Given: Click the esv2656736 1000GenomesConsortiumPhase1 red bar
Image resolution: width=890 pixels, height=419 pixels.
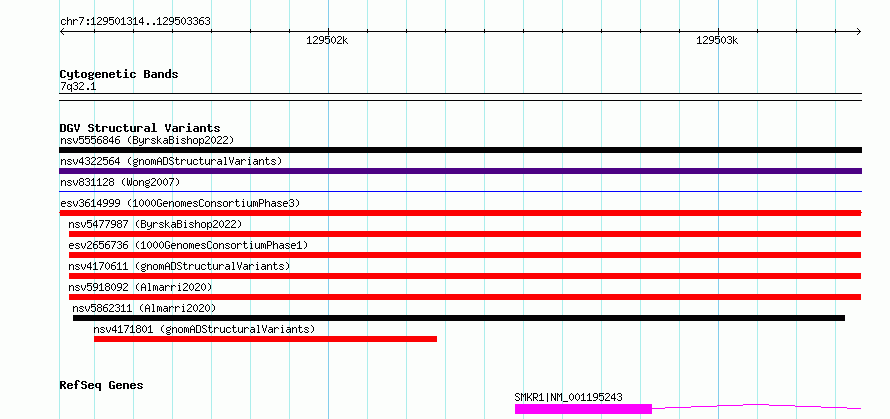Looking at the screenshot, I should [x=465, y=255].
